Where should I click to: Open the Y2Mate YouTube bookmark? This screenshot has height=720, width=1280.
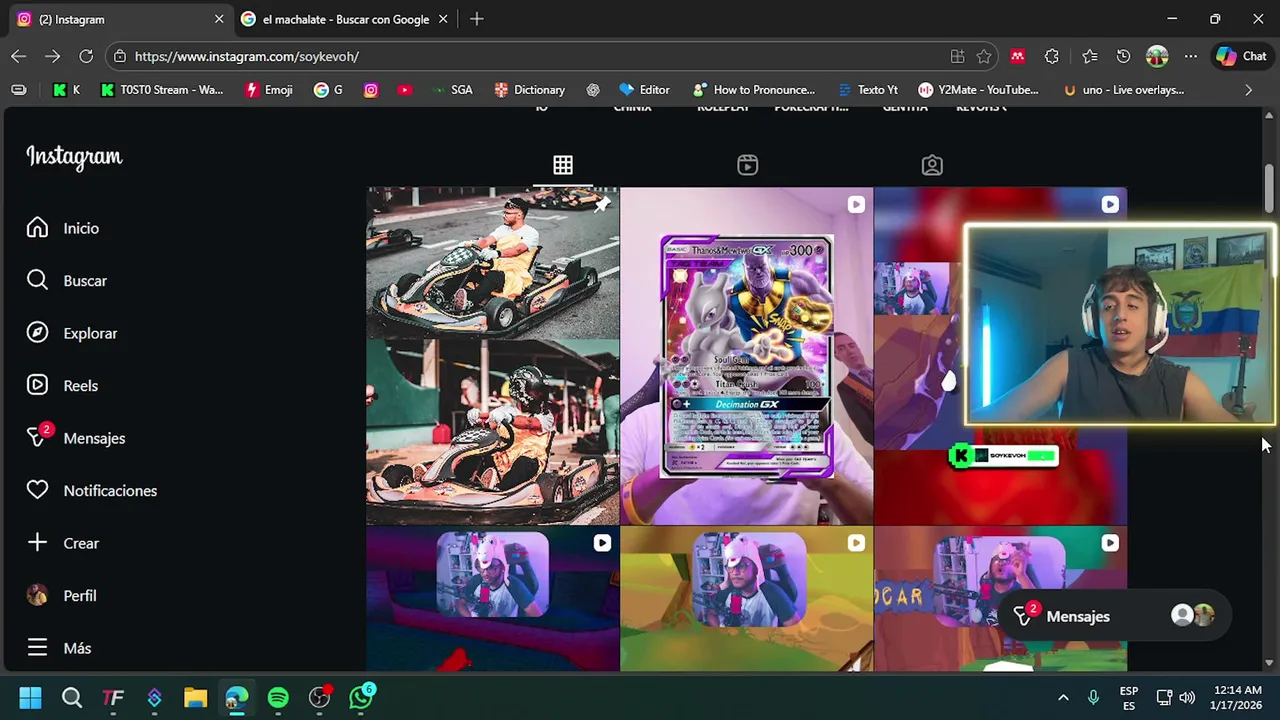coord(979,90)
